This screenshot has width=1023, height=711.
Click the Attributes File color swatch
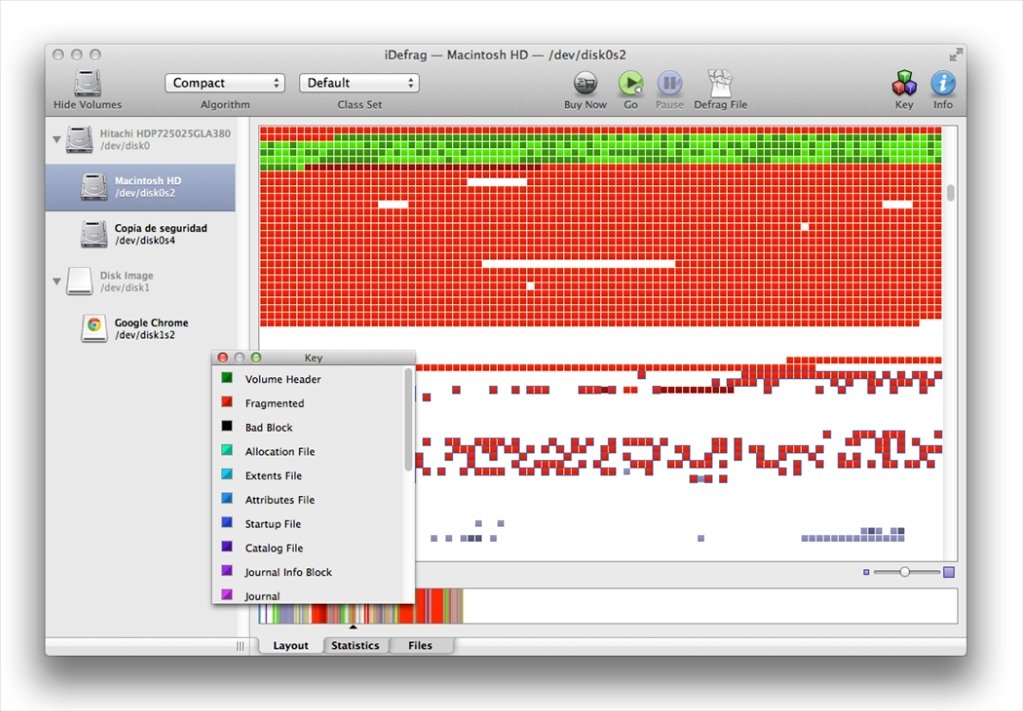tap(227, 498)
